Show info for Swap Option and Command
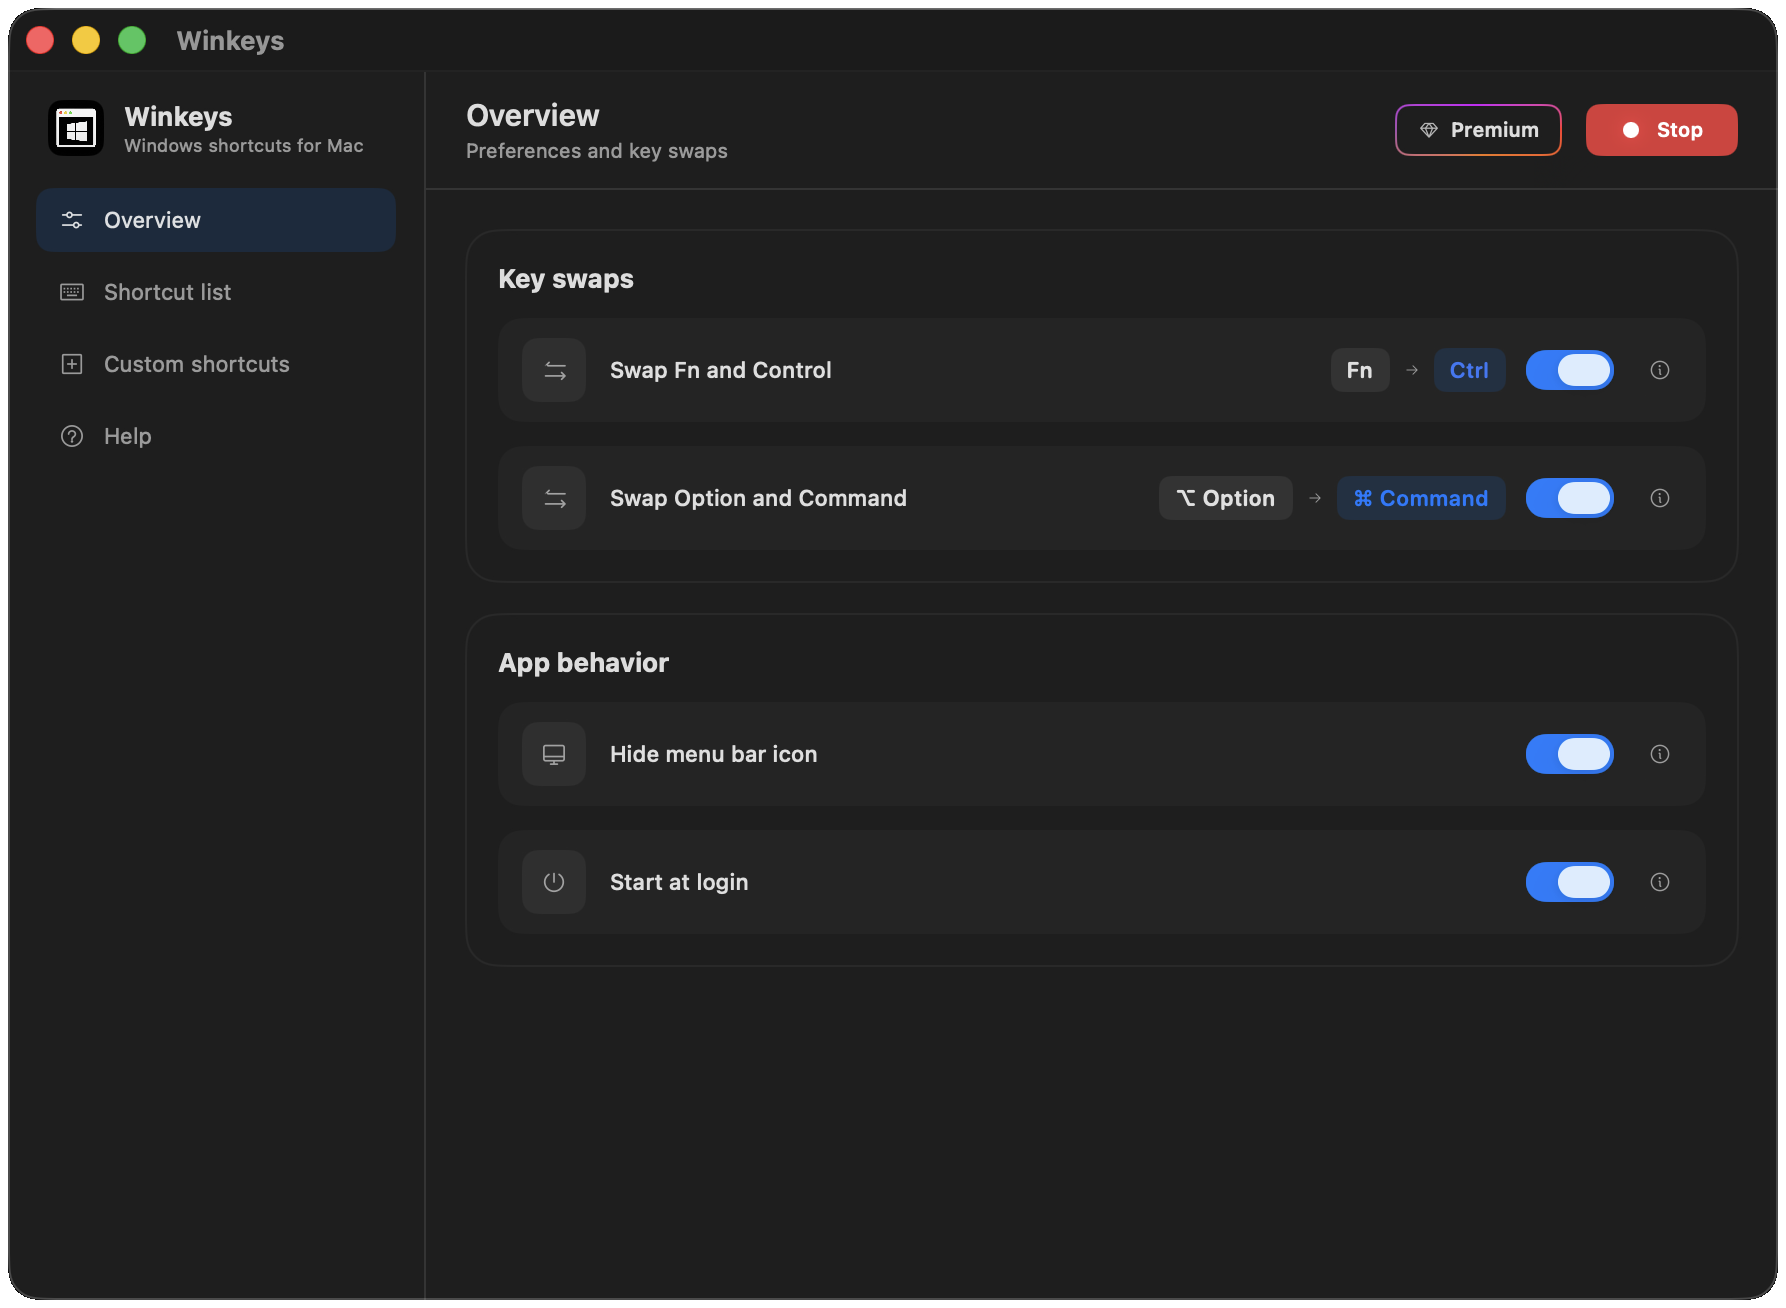The height and width of the screenshot is (1308, 1786). click(1660, 498)
